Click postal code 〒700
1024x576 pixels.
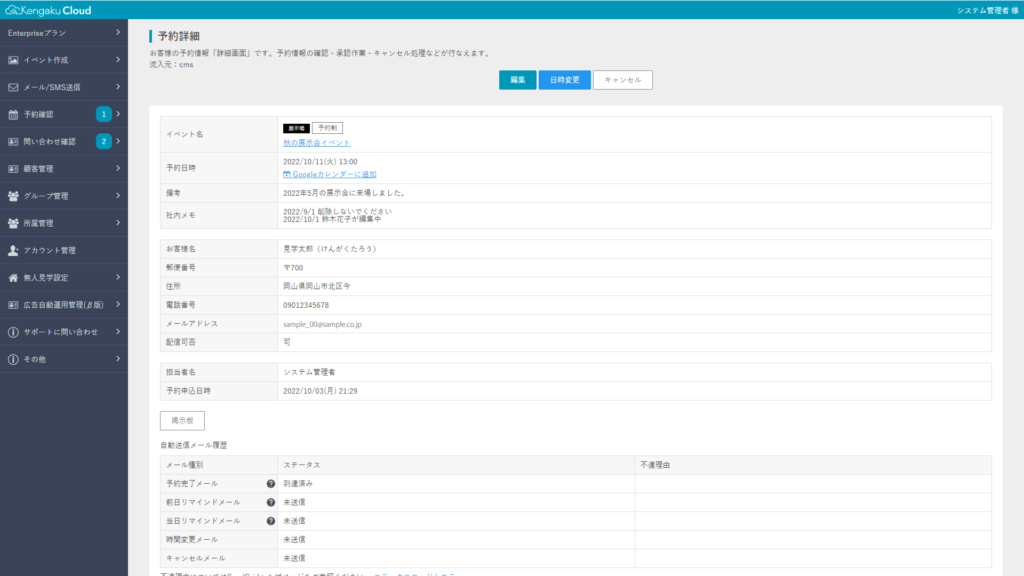point(293,268)
